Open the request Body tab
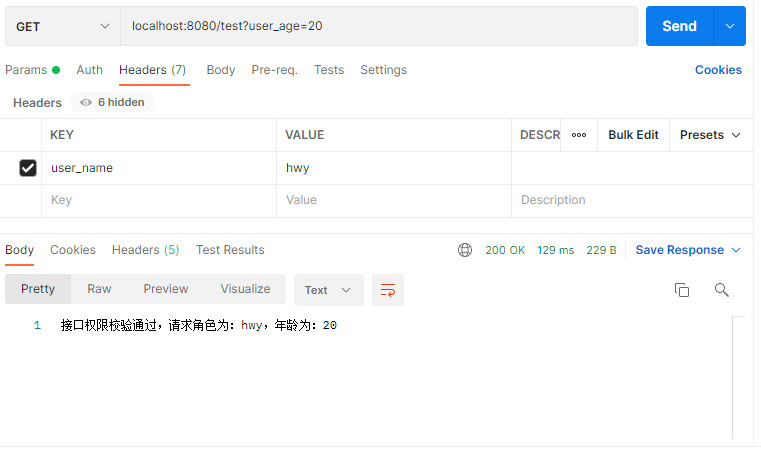Screen dimensions: 761x452 pos(221,70)
